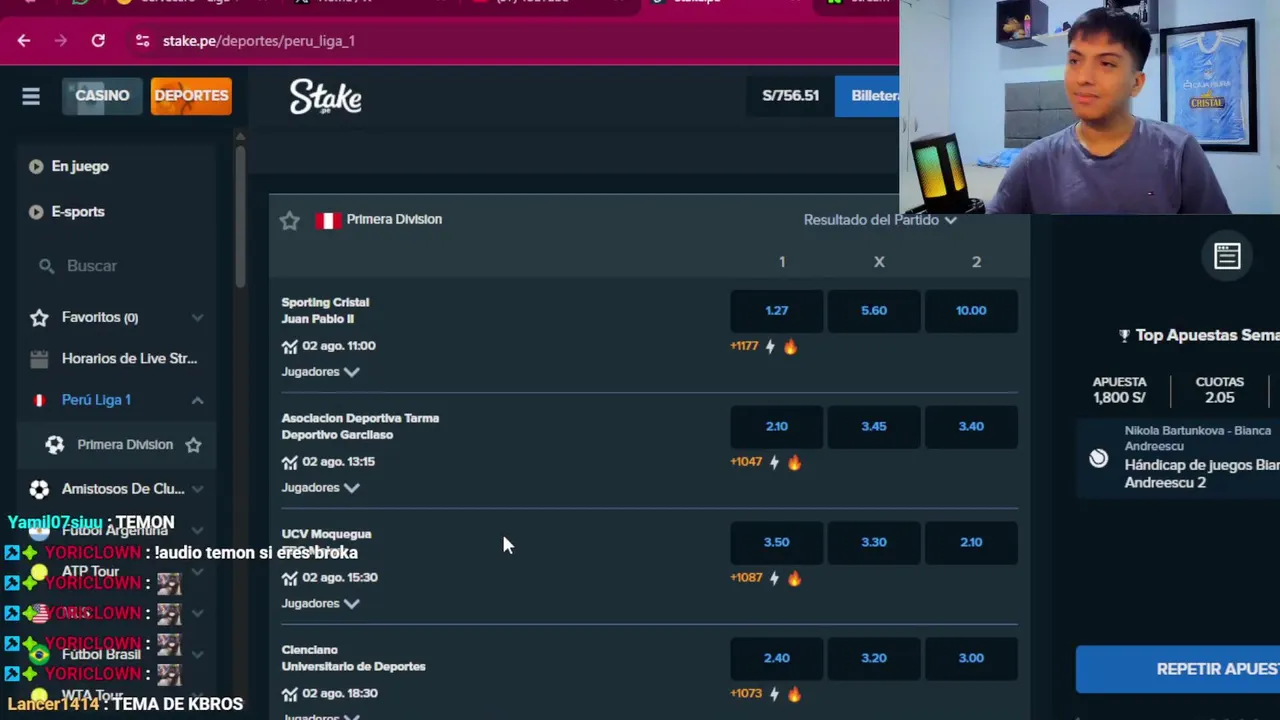The height and width of the screenshot is (720, 1280).
Task: Click the film icon beside Horarios
Action: 39,359
